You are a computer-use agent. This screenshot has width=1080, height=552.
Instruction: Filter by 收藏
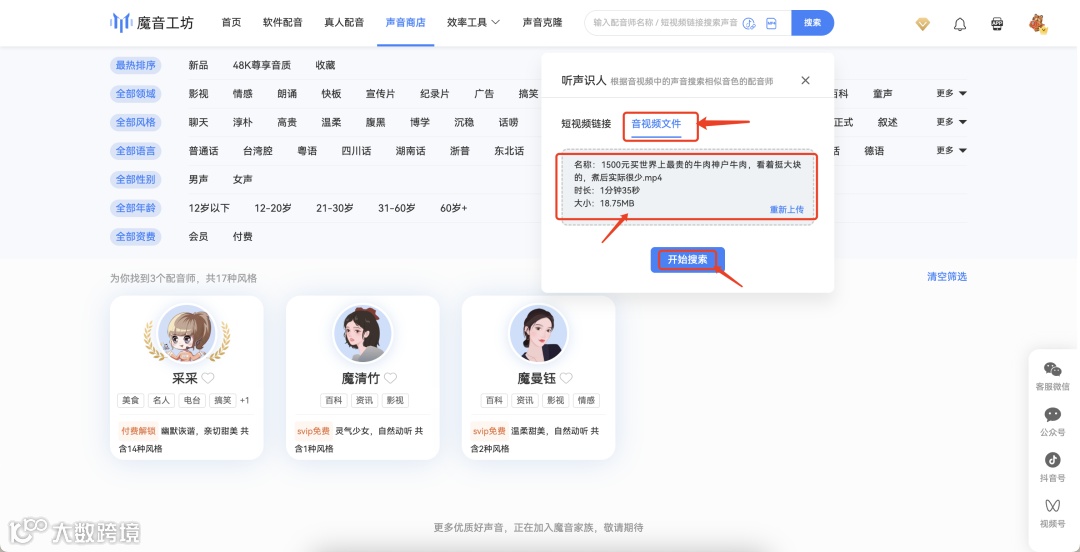pos(325,65)
